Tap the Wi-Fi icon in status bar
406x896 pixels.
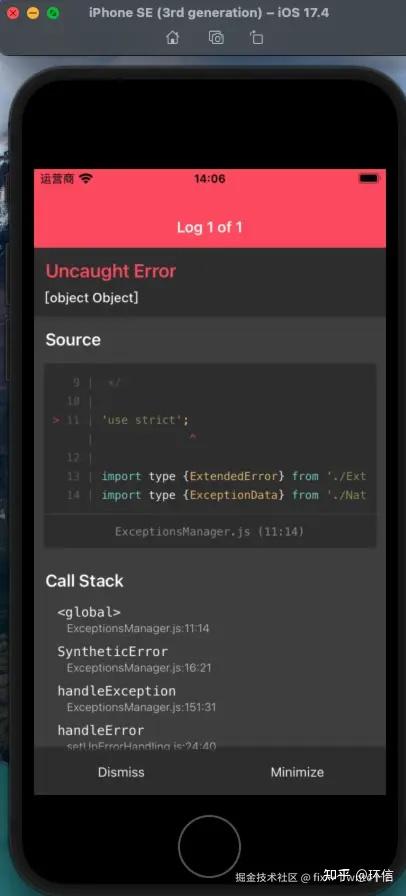(x=86, y=179)
